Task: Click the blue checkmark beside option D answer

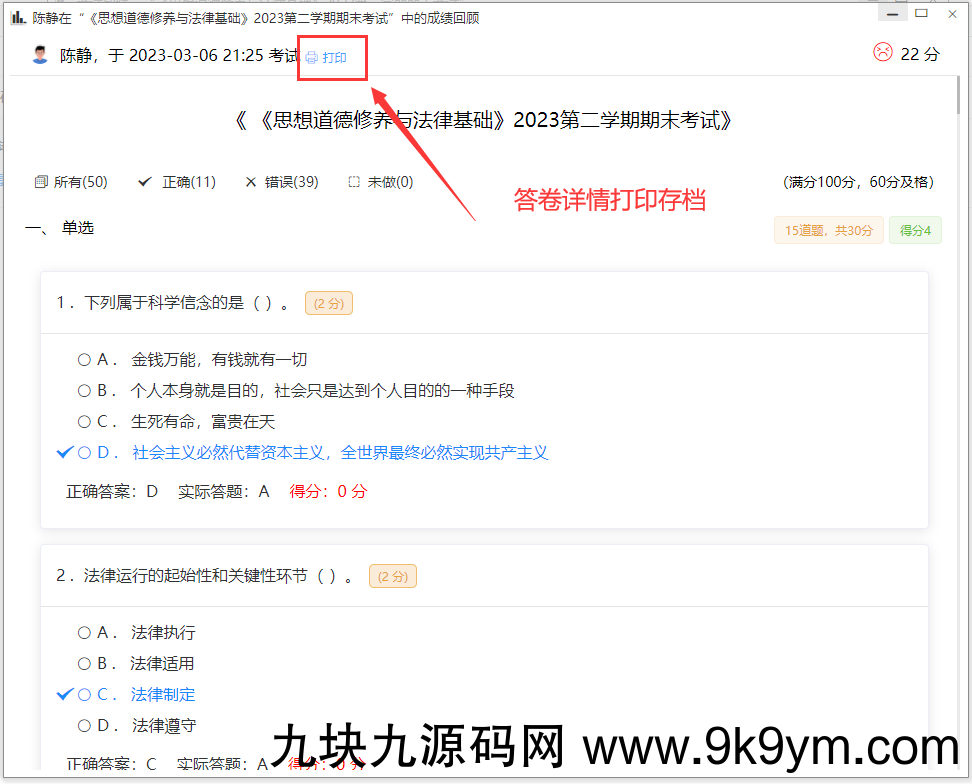Action: 65,452
